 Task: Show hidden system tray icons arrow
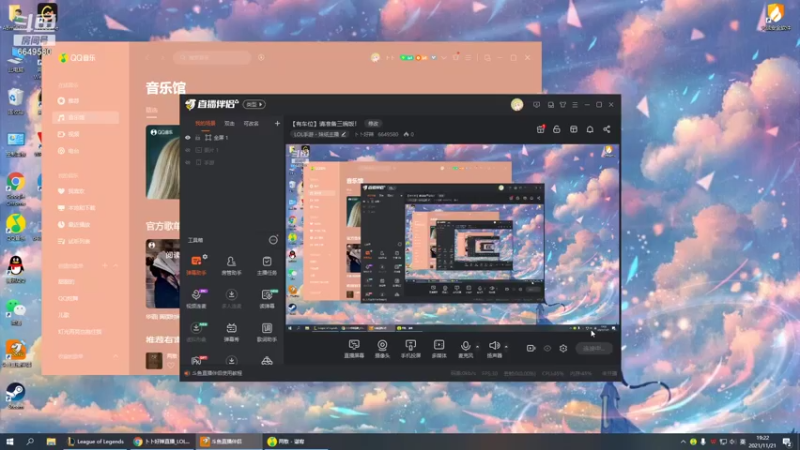[x=683, y=441]
